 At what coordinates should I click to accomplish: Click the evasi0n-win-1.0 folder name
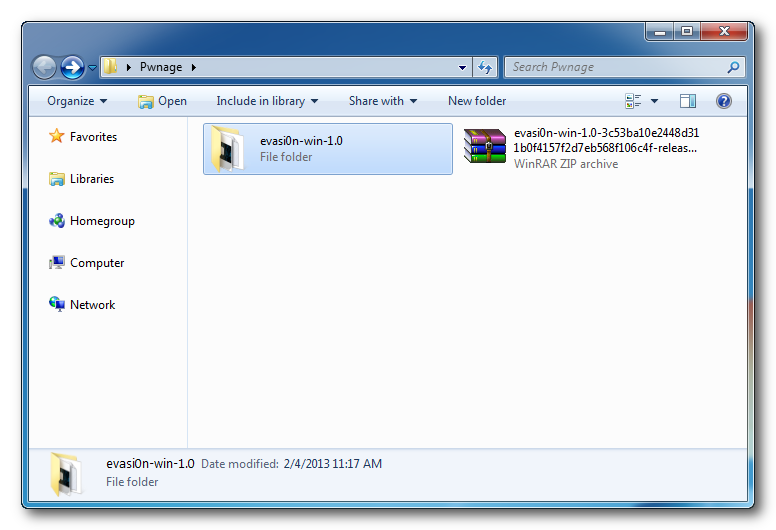click(301, 141)
